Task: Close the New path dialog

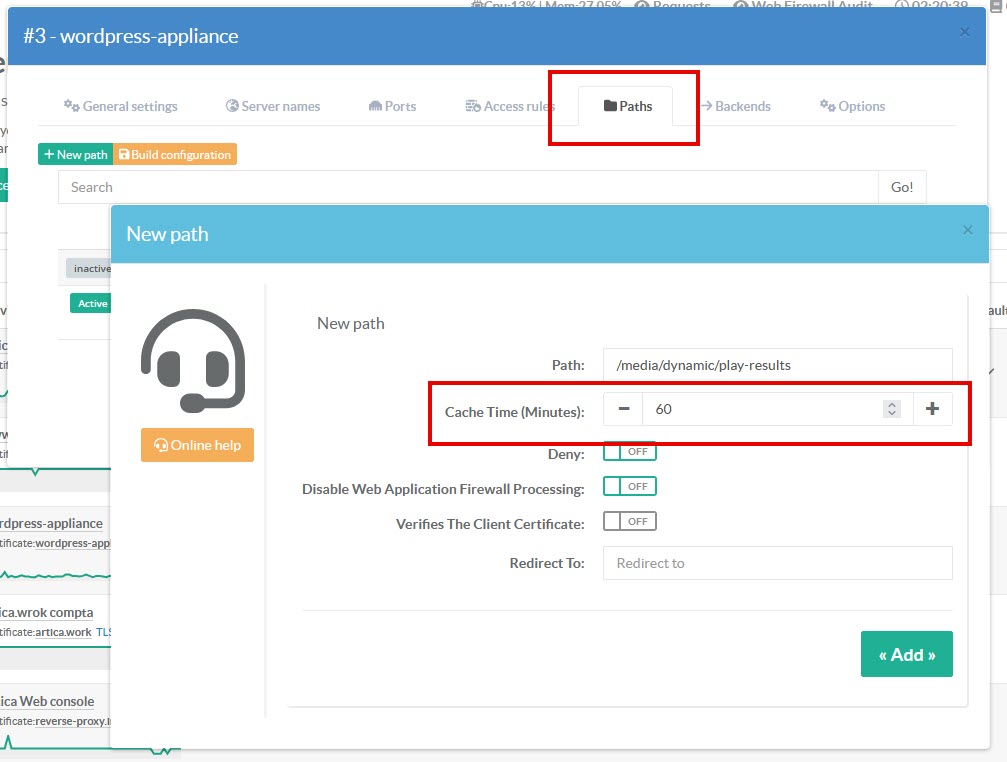Action: (967, 230)
